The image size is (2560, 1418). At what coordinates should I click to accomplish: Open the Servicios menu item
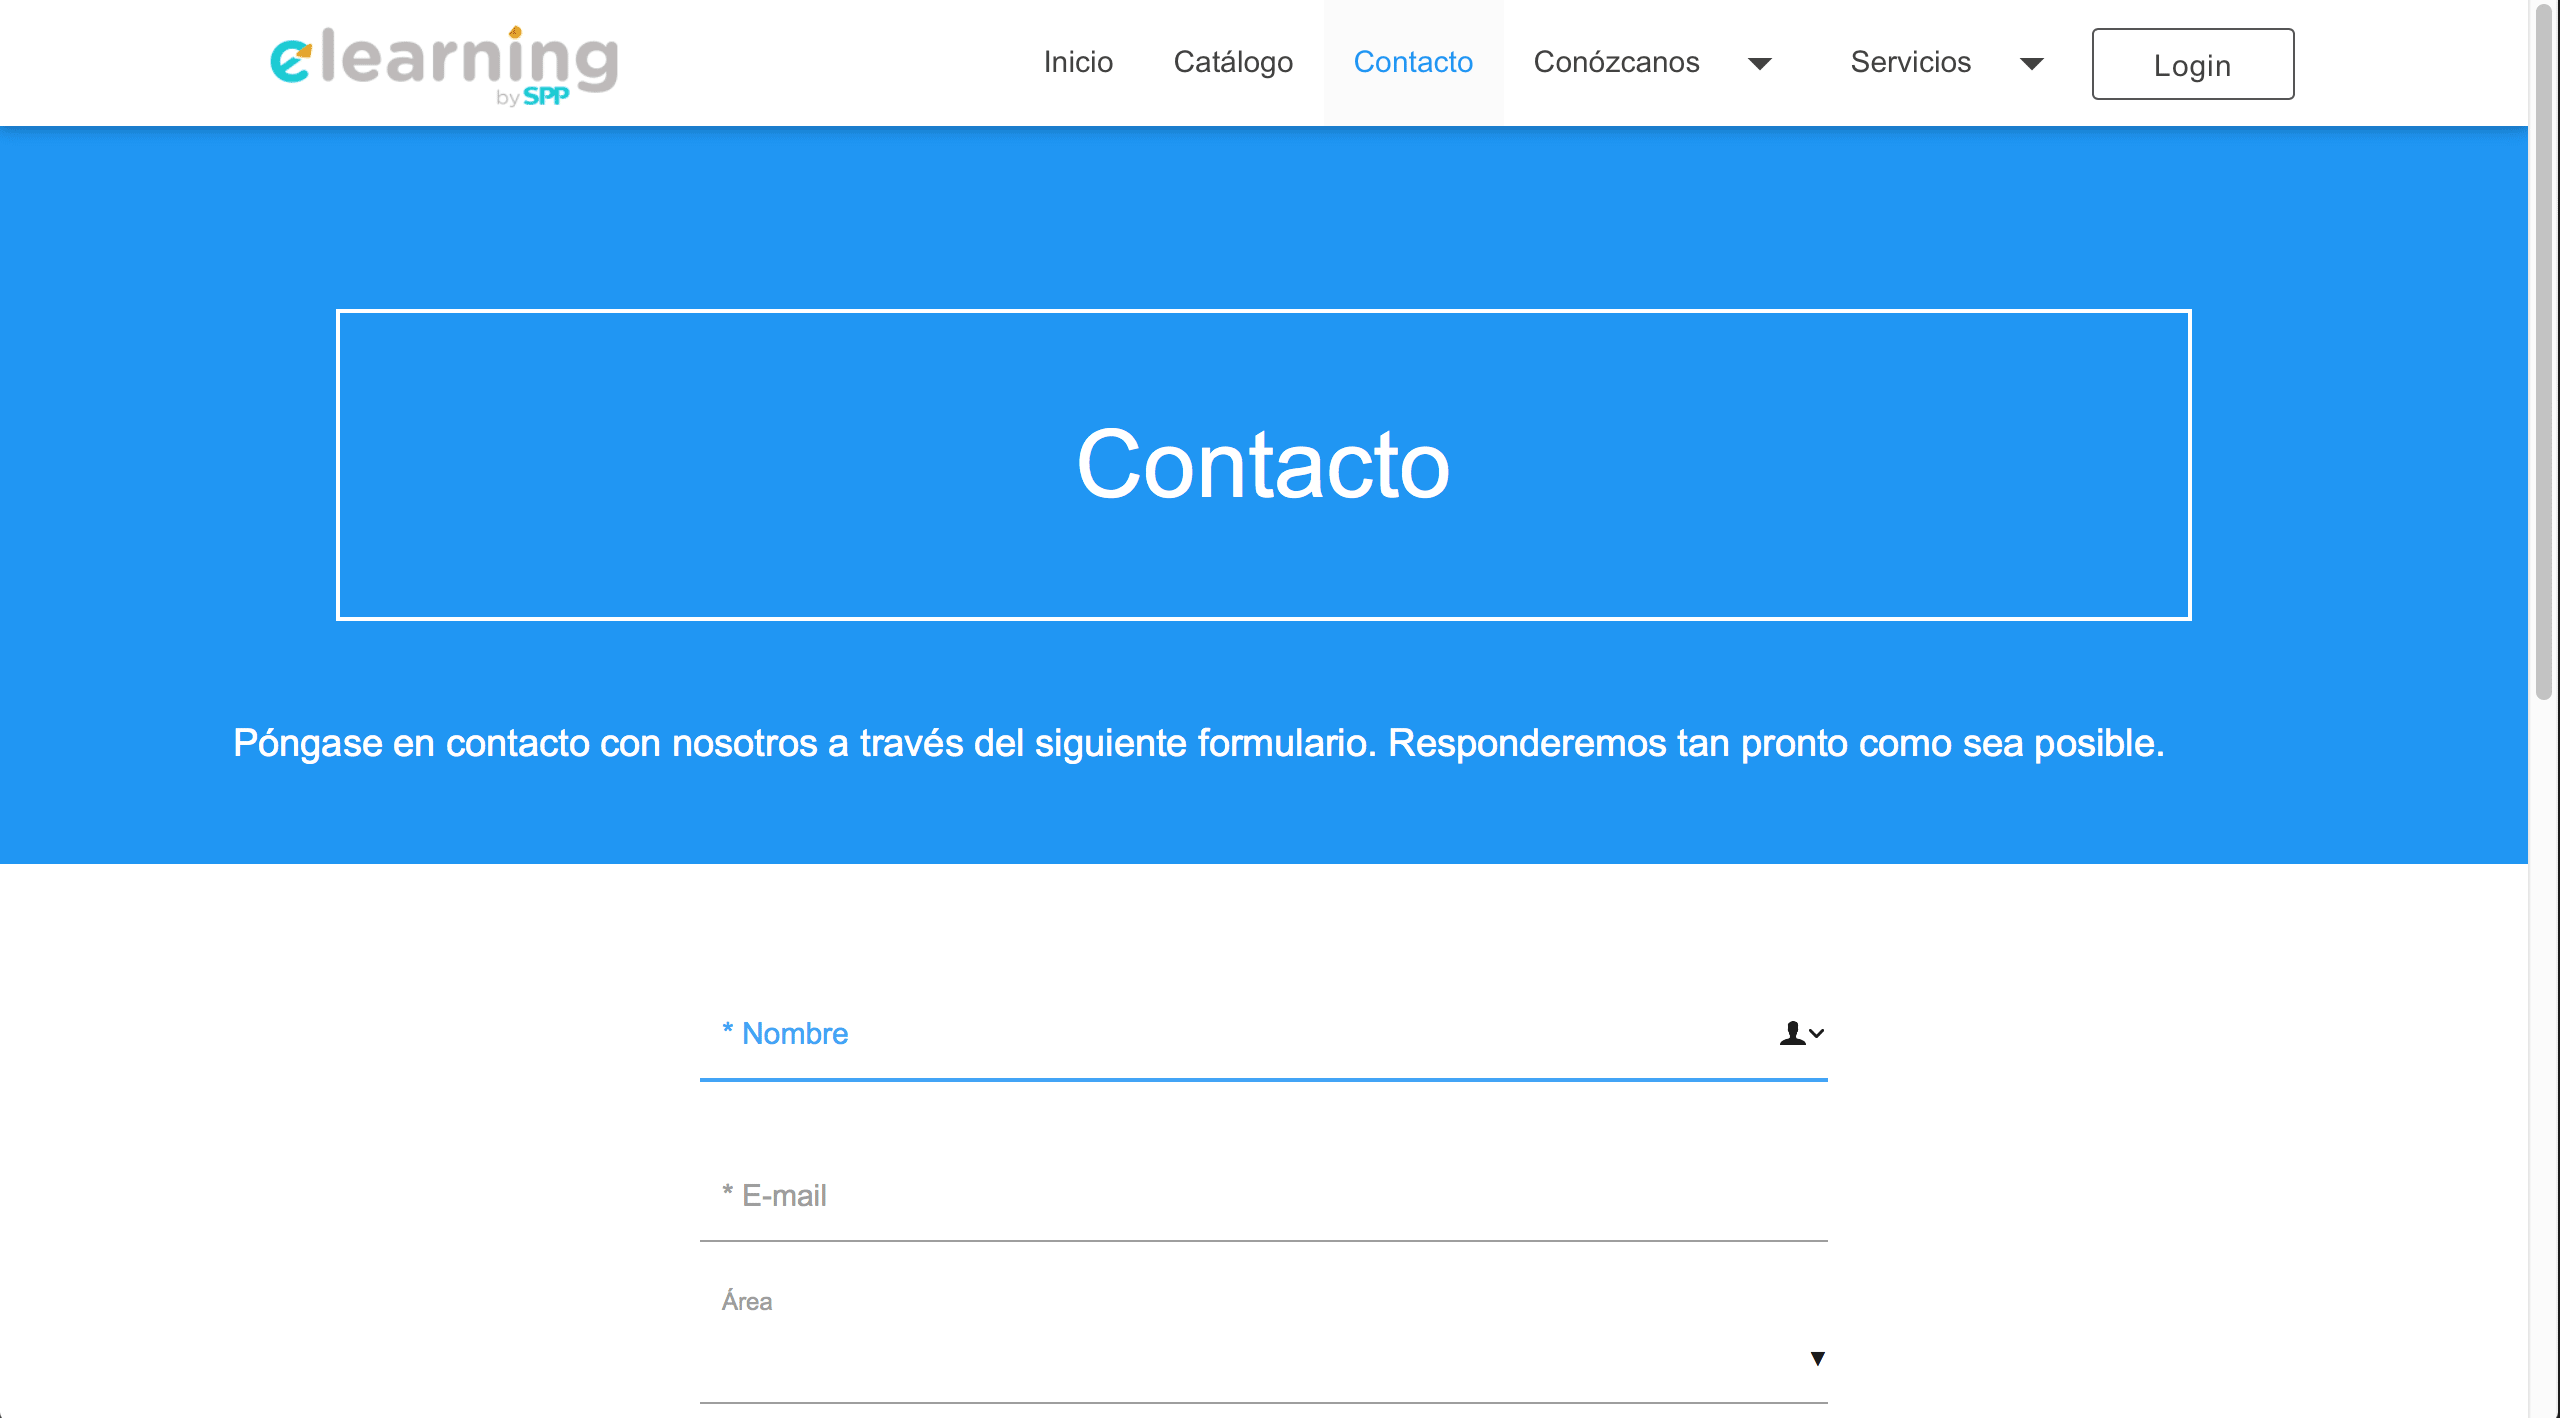[1910, 62]
